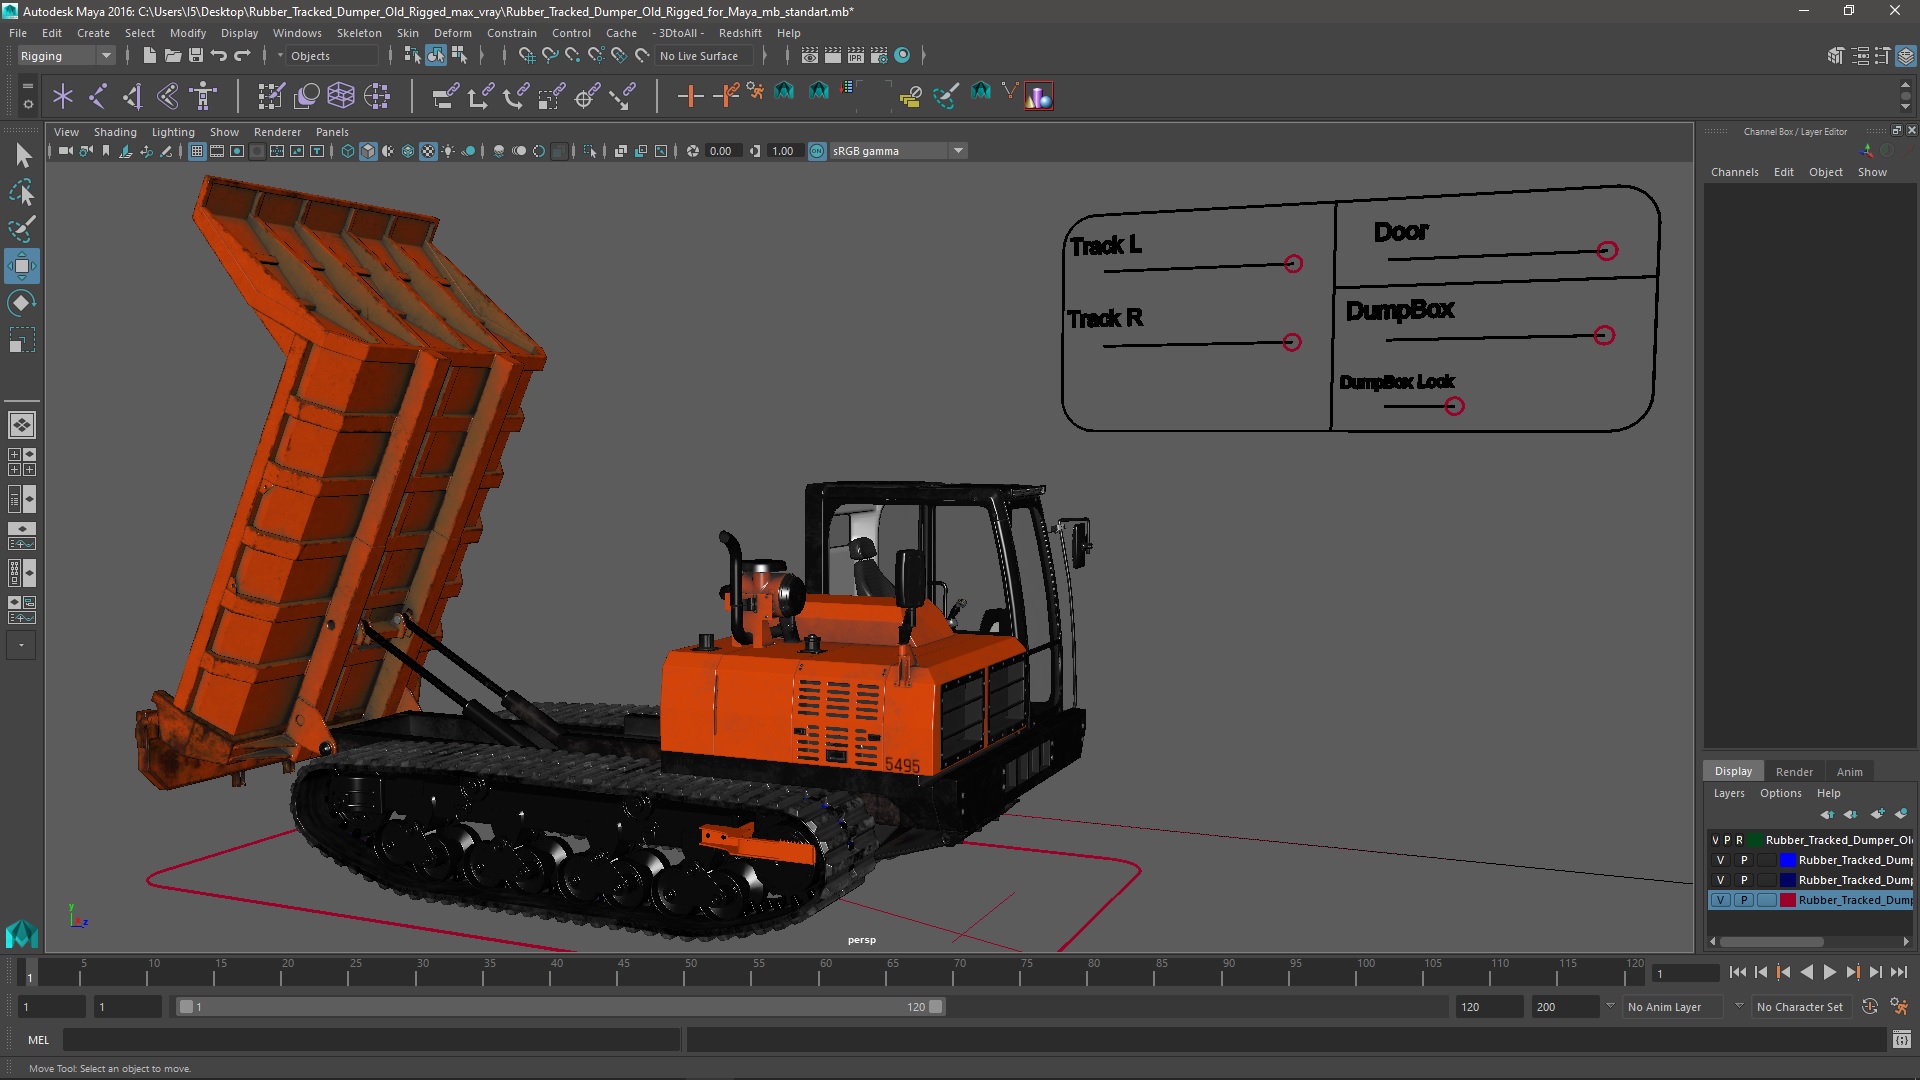
Task: Switch to the Render layer tab
Action: click(x=1793, y=771)
